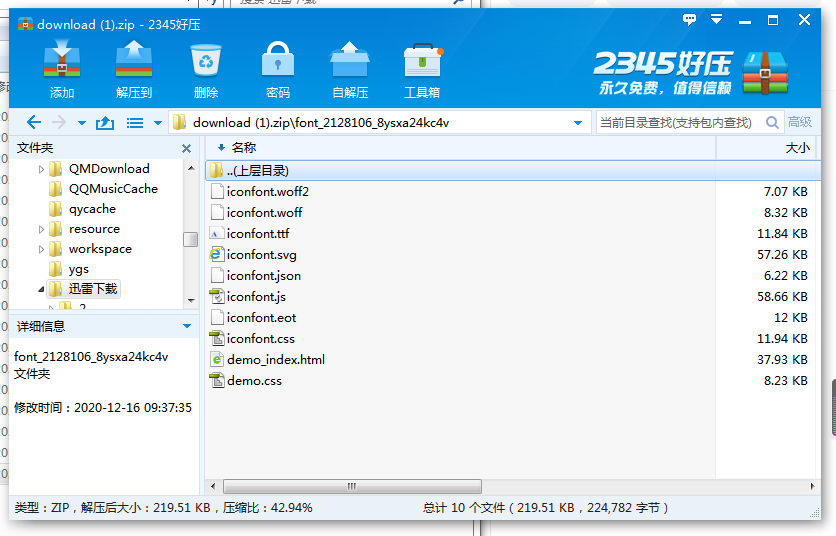Select the iconfont.eot file
Screen dimensions: 836x536
click(512, 318)
